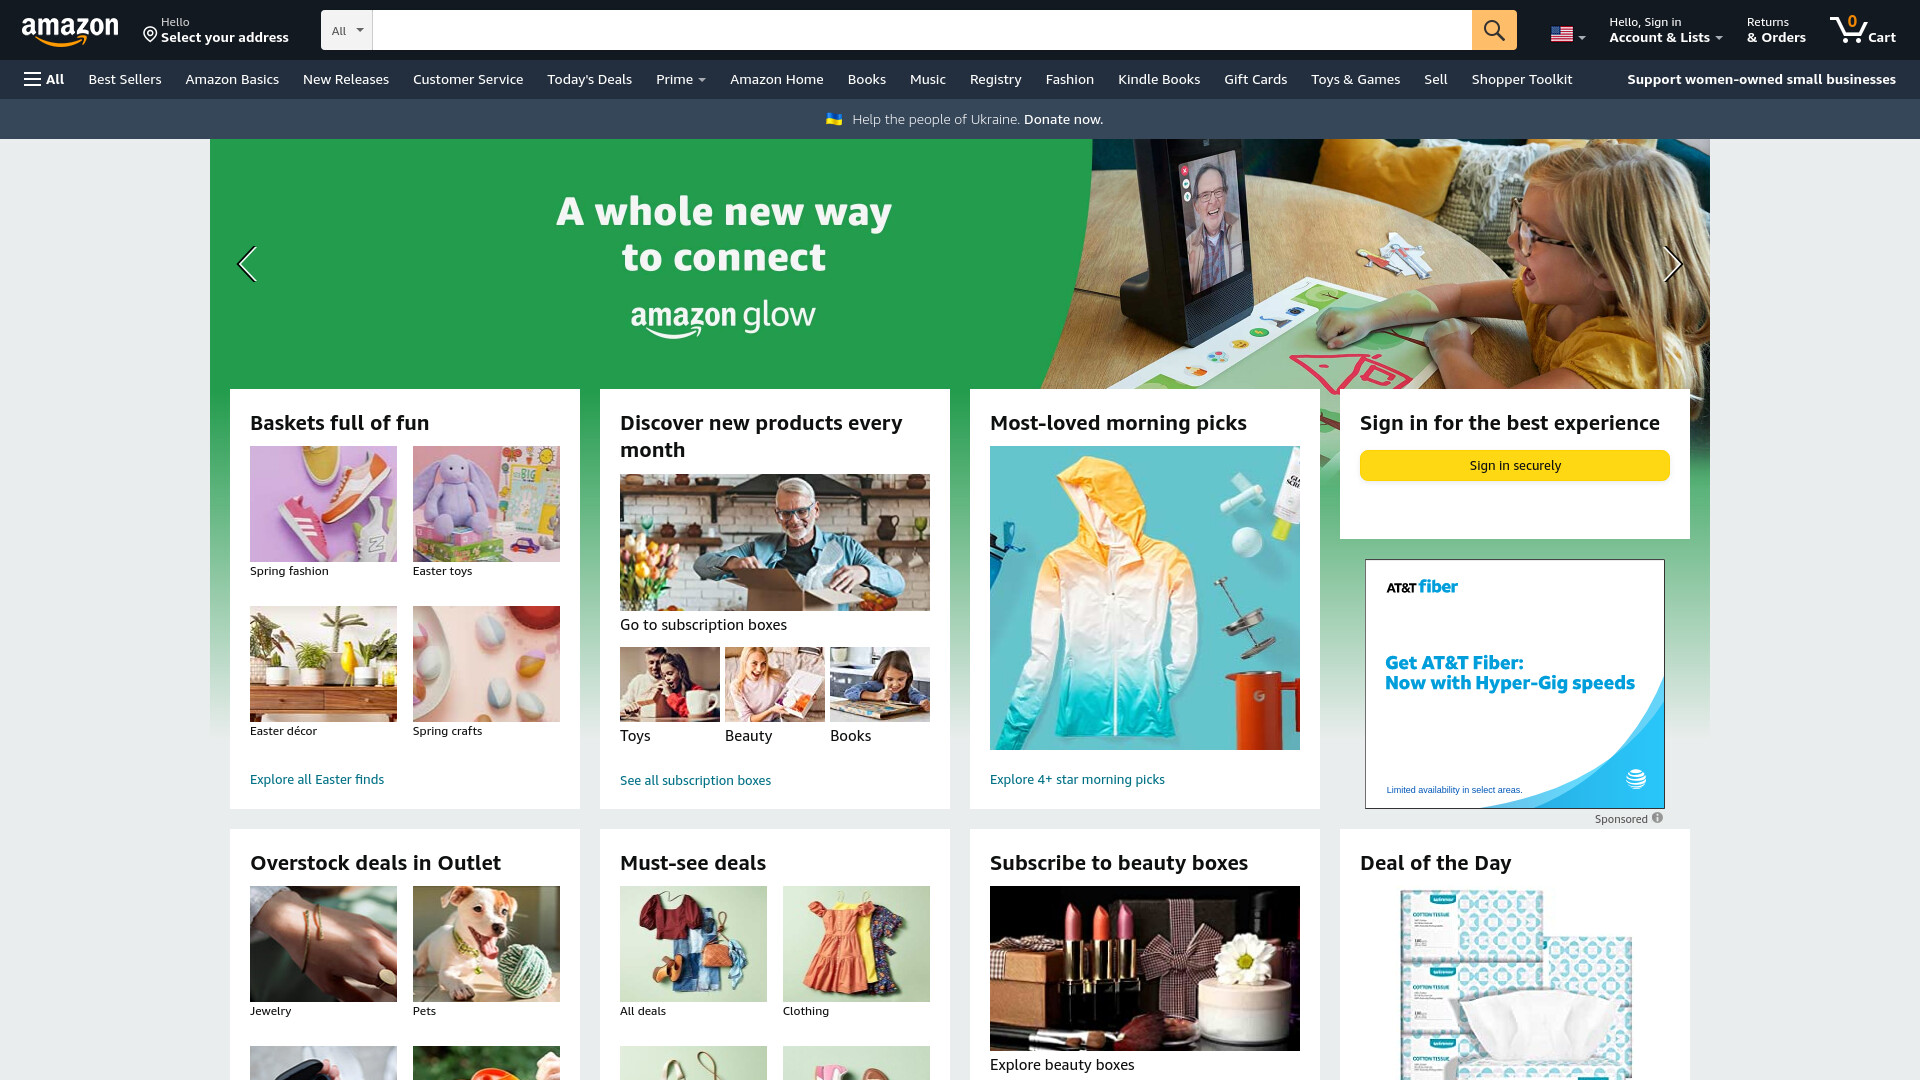Show next hero banner slide
This screenshot has height=1080, width=1920.
pyautogui.click(x=1673, y=264)
